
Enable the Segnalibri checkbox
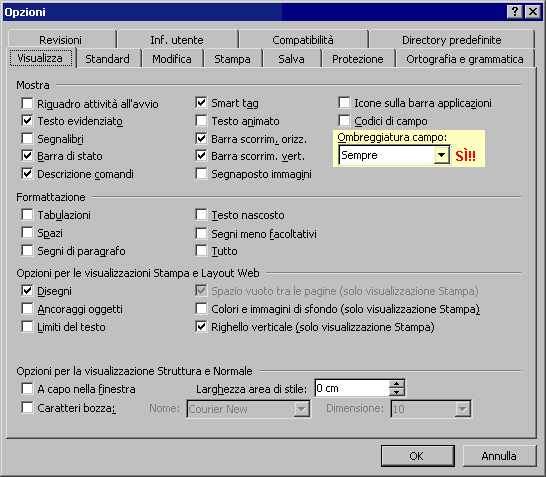pyautogui.click(x=27, y=139)
